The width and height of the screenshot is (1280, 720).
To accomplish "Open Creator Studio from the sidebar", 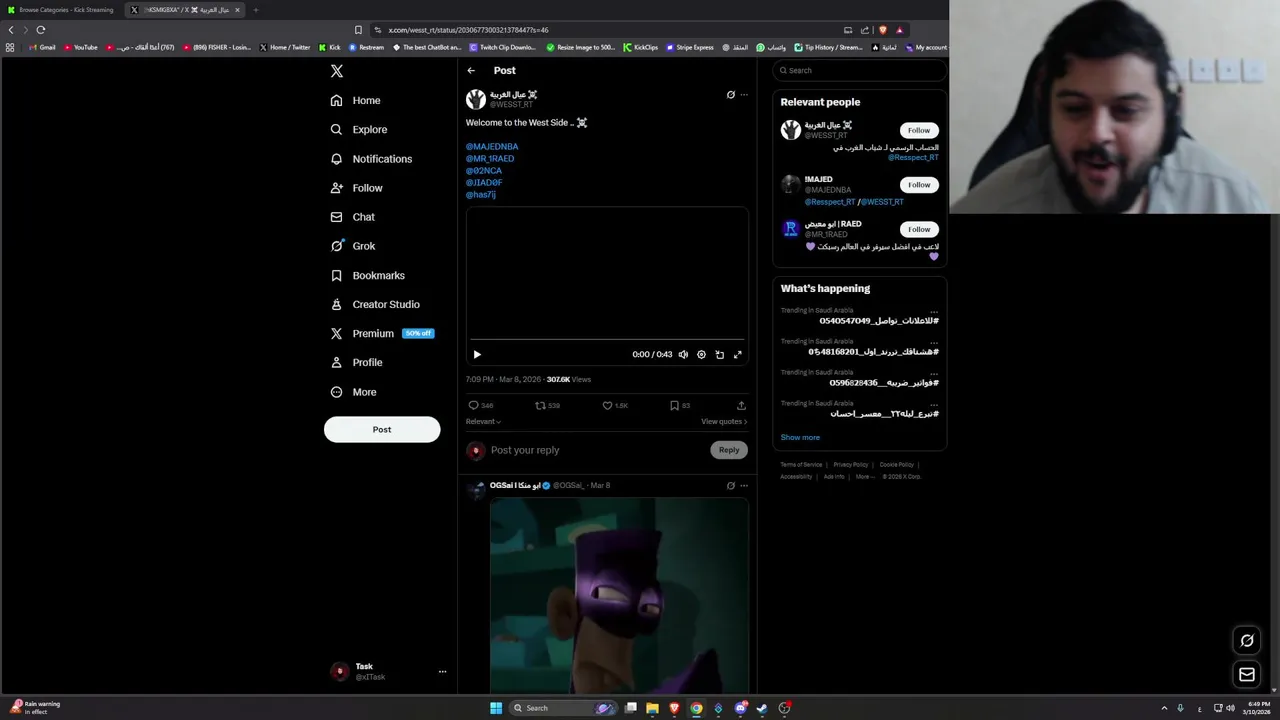I will pyautogui.click(x=375, y=304).
